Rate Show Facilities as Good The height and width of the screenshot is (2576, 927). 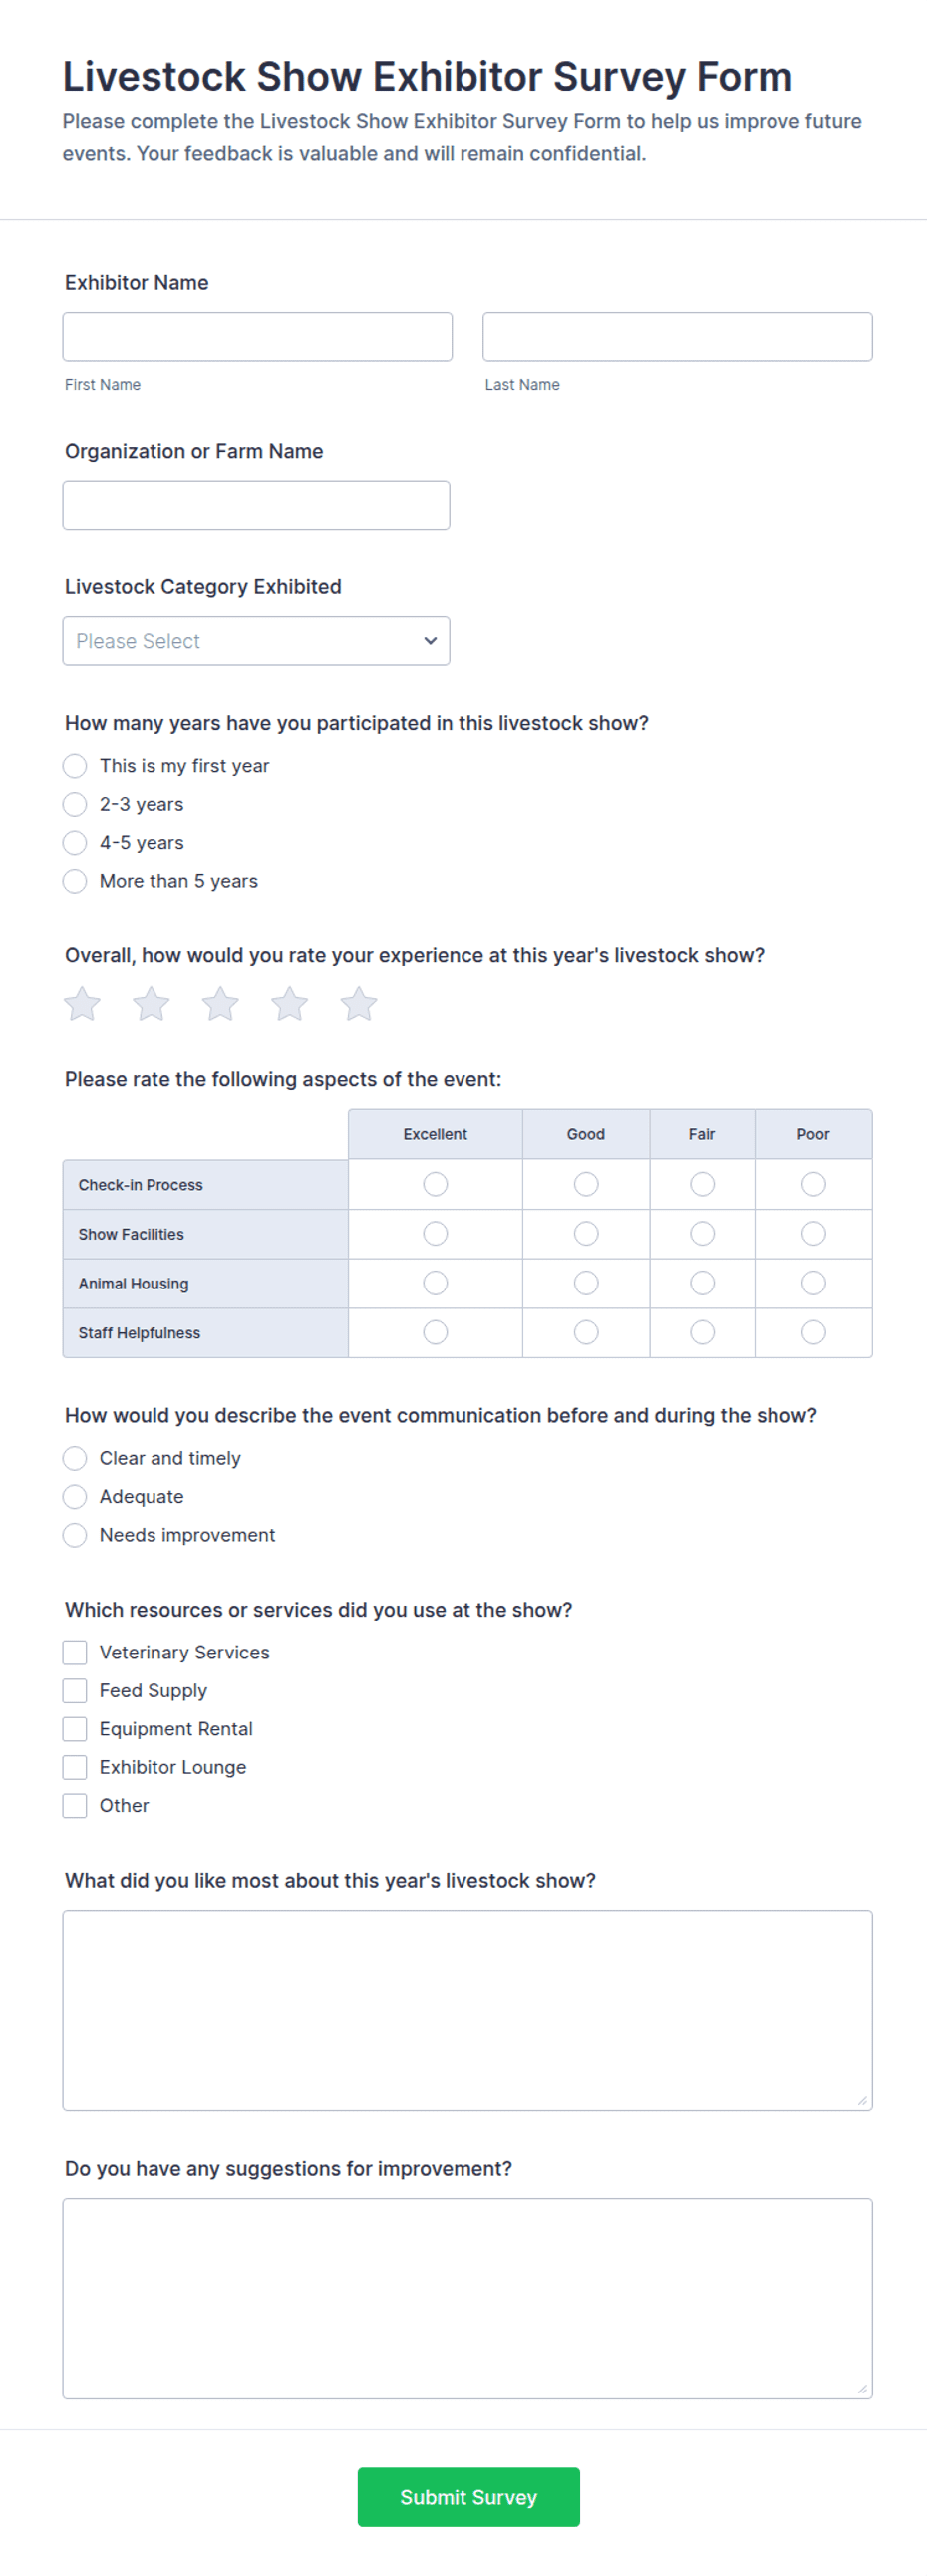[x=586, y=1233]
